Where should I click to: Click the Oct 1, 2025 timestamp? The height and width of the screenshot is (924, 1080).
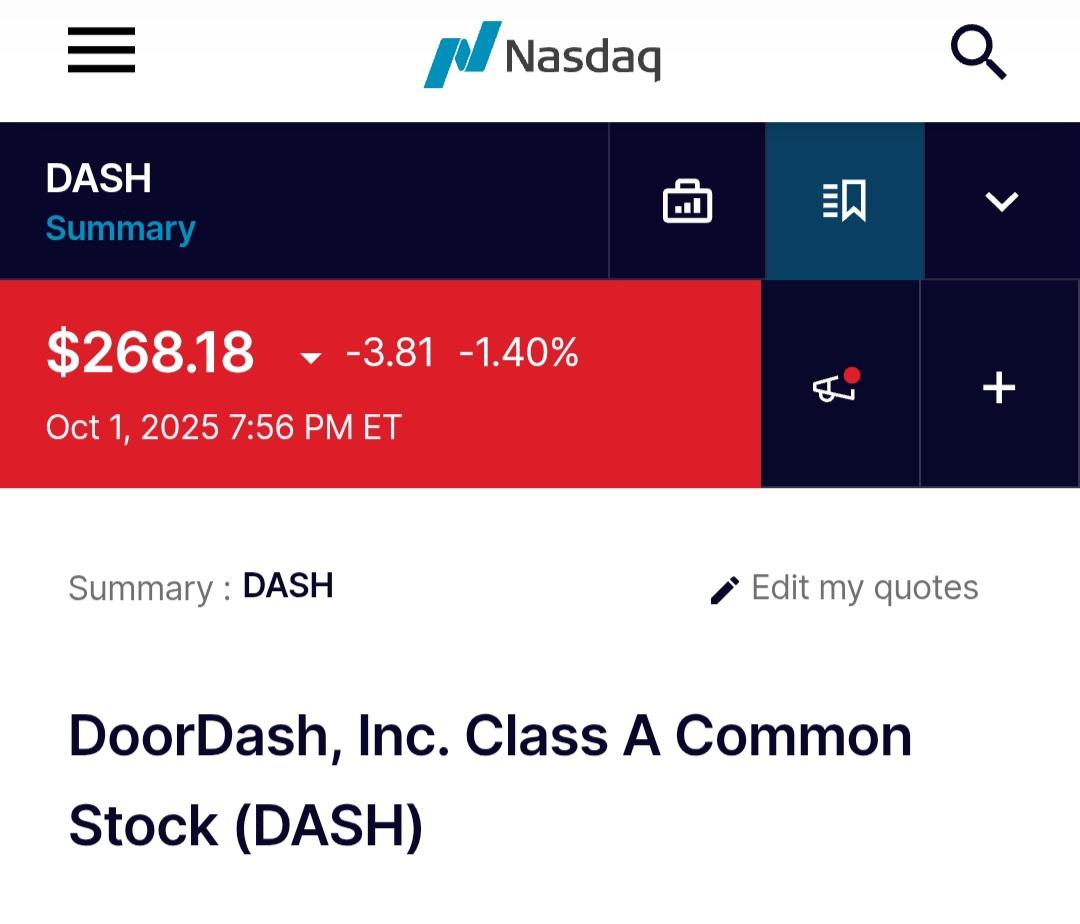pyautogui.click(x=223, y=428)
